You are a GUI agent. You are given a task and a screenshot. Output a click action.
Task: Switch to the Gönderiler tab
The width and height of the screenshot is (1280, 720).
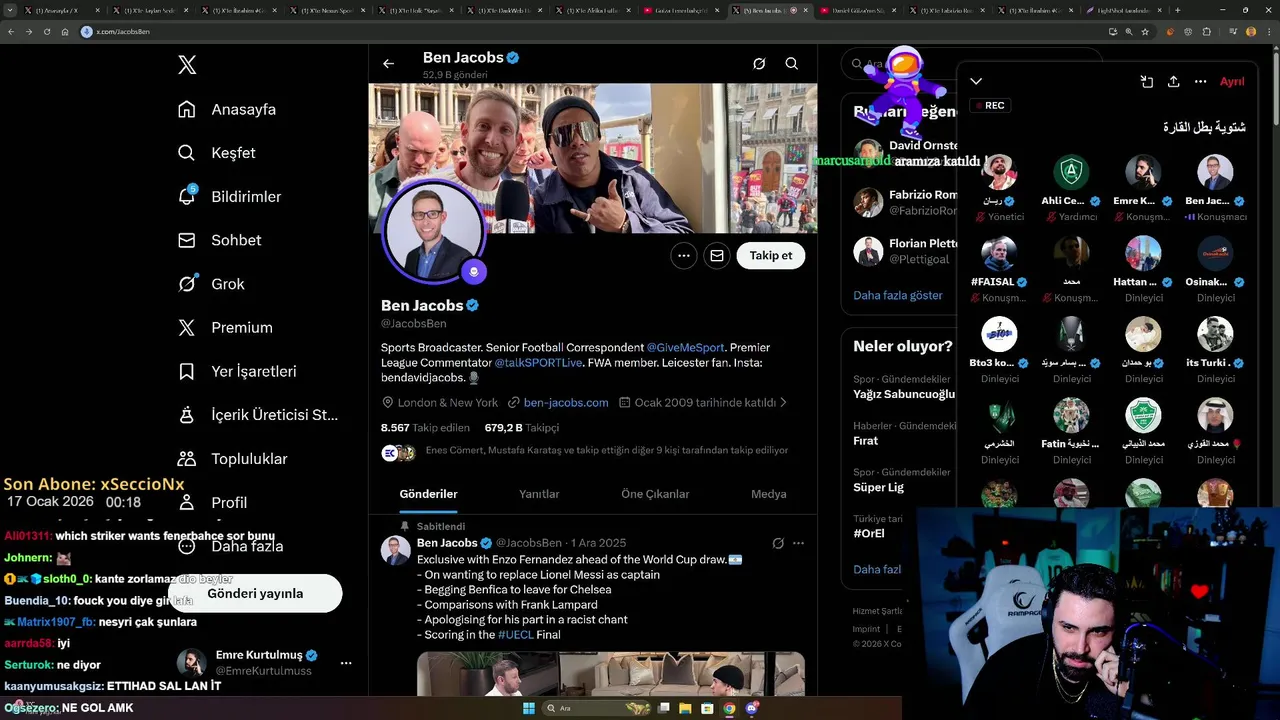pyautogui.click(x=428, y=494)
